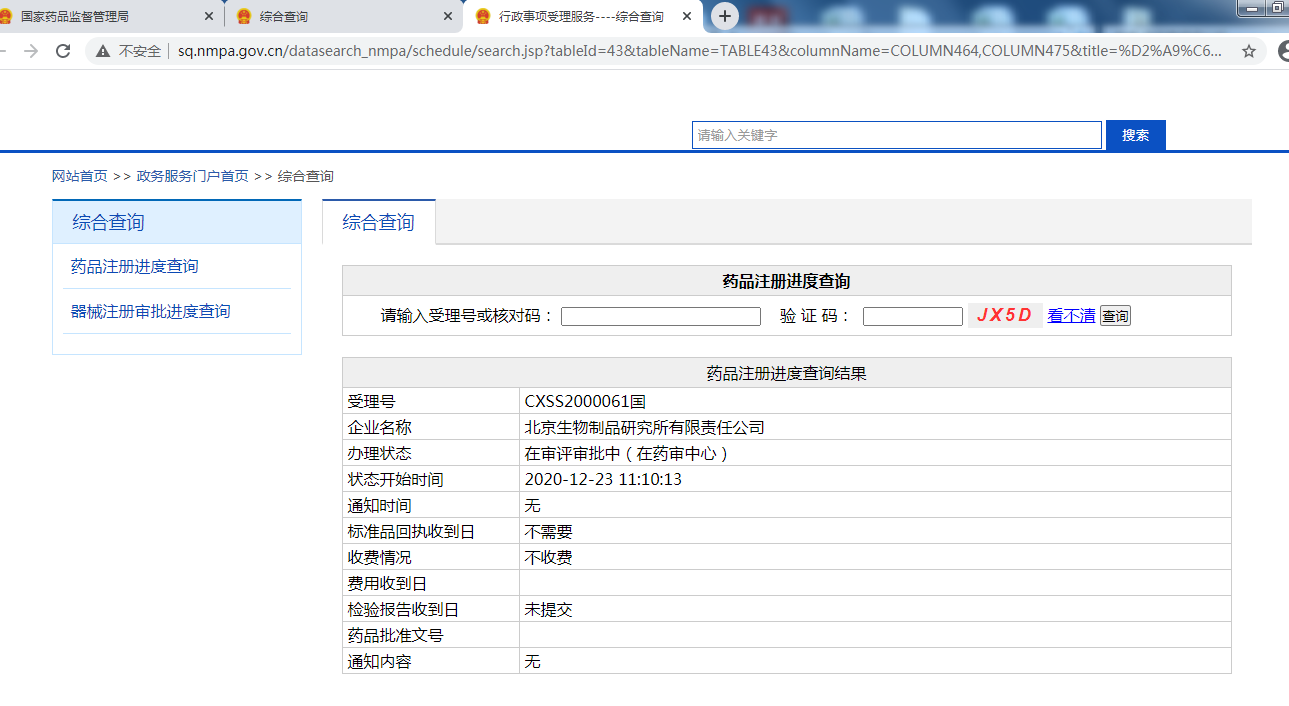Click the 不收费 cell value
The image size is (1289, 706).
tap(548, 557)
